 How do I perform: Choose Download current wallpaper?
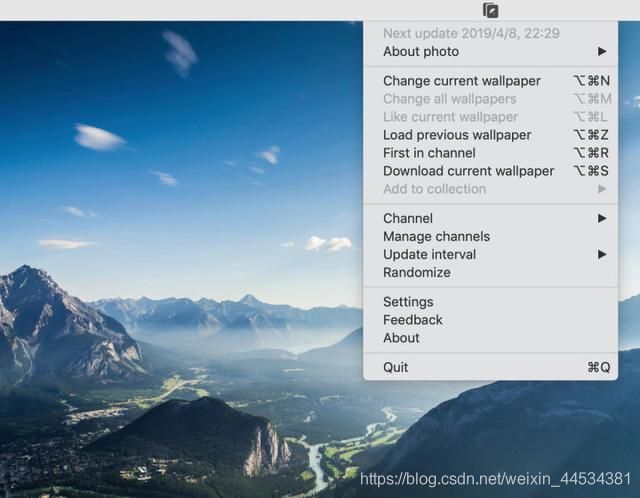(490, 171)
